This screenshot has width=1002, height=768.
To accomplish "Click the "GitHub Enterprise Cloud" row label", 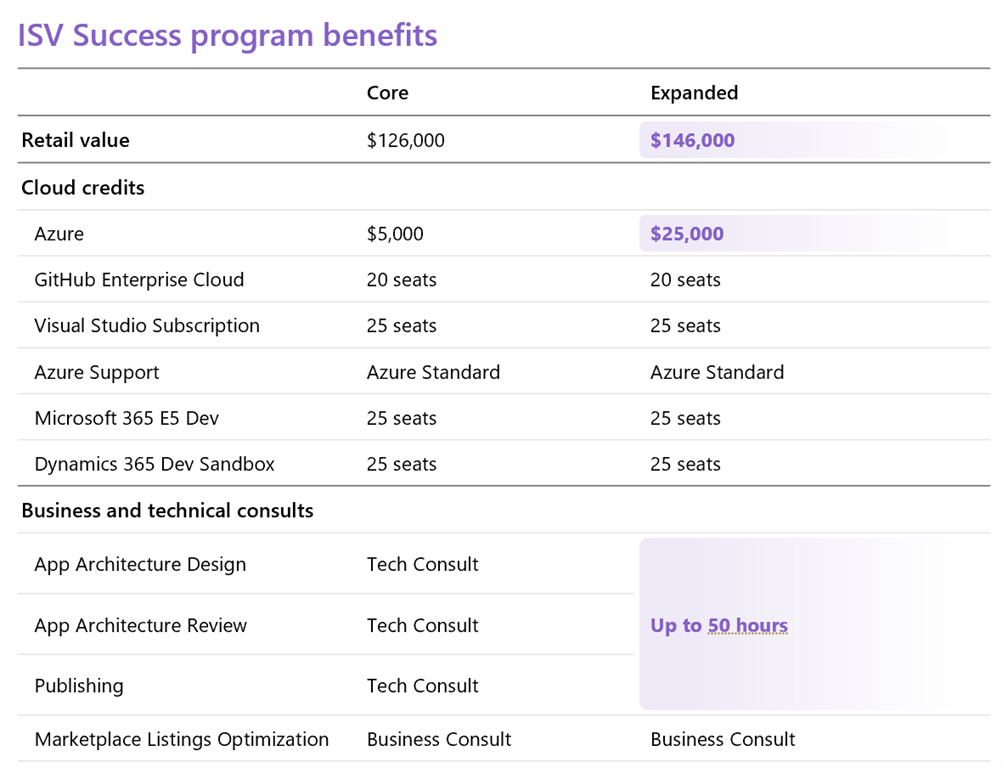I will [139, 280].
